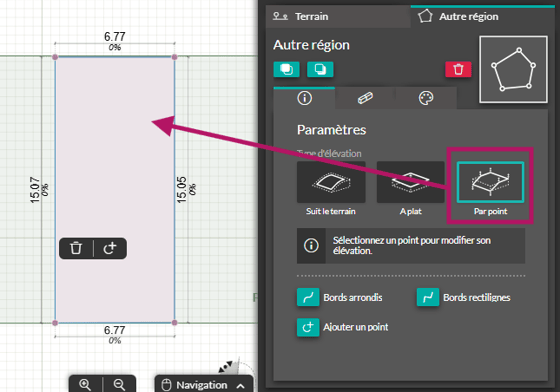Click the Paramètres heading
Image resolution: width=560 pixels, height=392 pixels.
331,130
